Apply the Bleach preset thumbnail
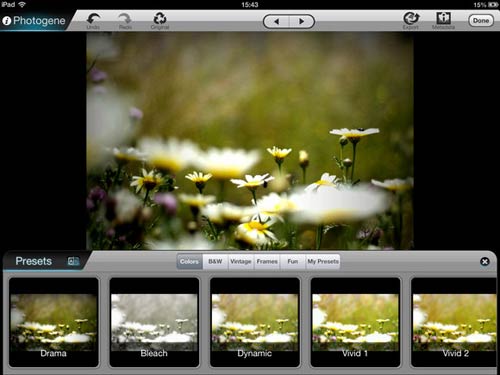Screen dimensions: 500x375 click(154, 322)
